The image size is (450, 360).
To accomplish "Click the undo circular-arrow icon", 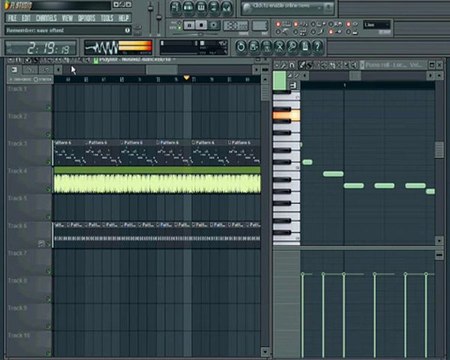I will coord(241,47).
